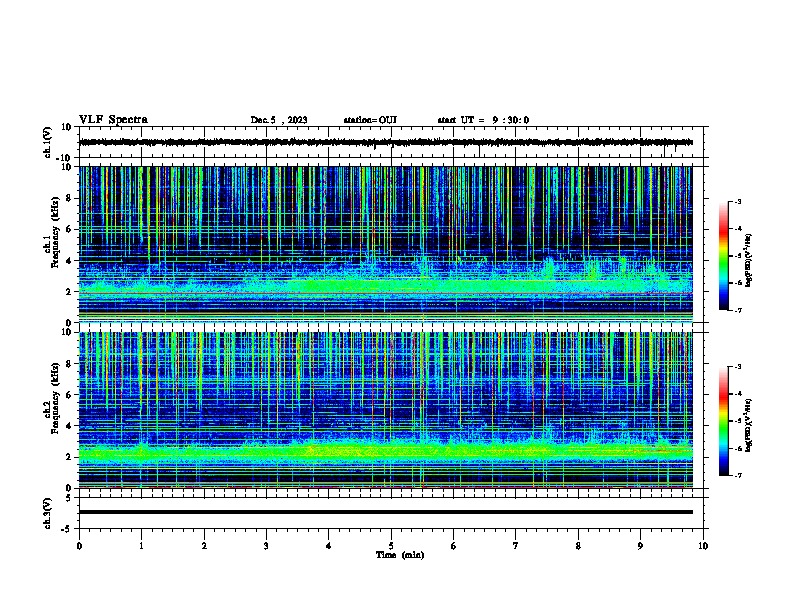This screenshot has width=792, height=612.
Task: Click the "8" kHz tick of ch.1 spectrogram
Action: [x=69, y=198]
